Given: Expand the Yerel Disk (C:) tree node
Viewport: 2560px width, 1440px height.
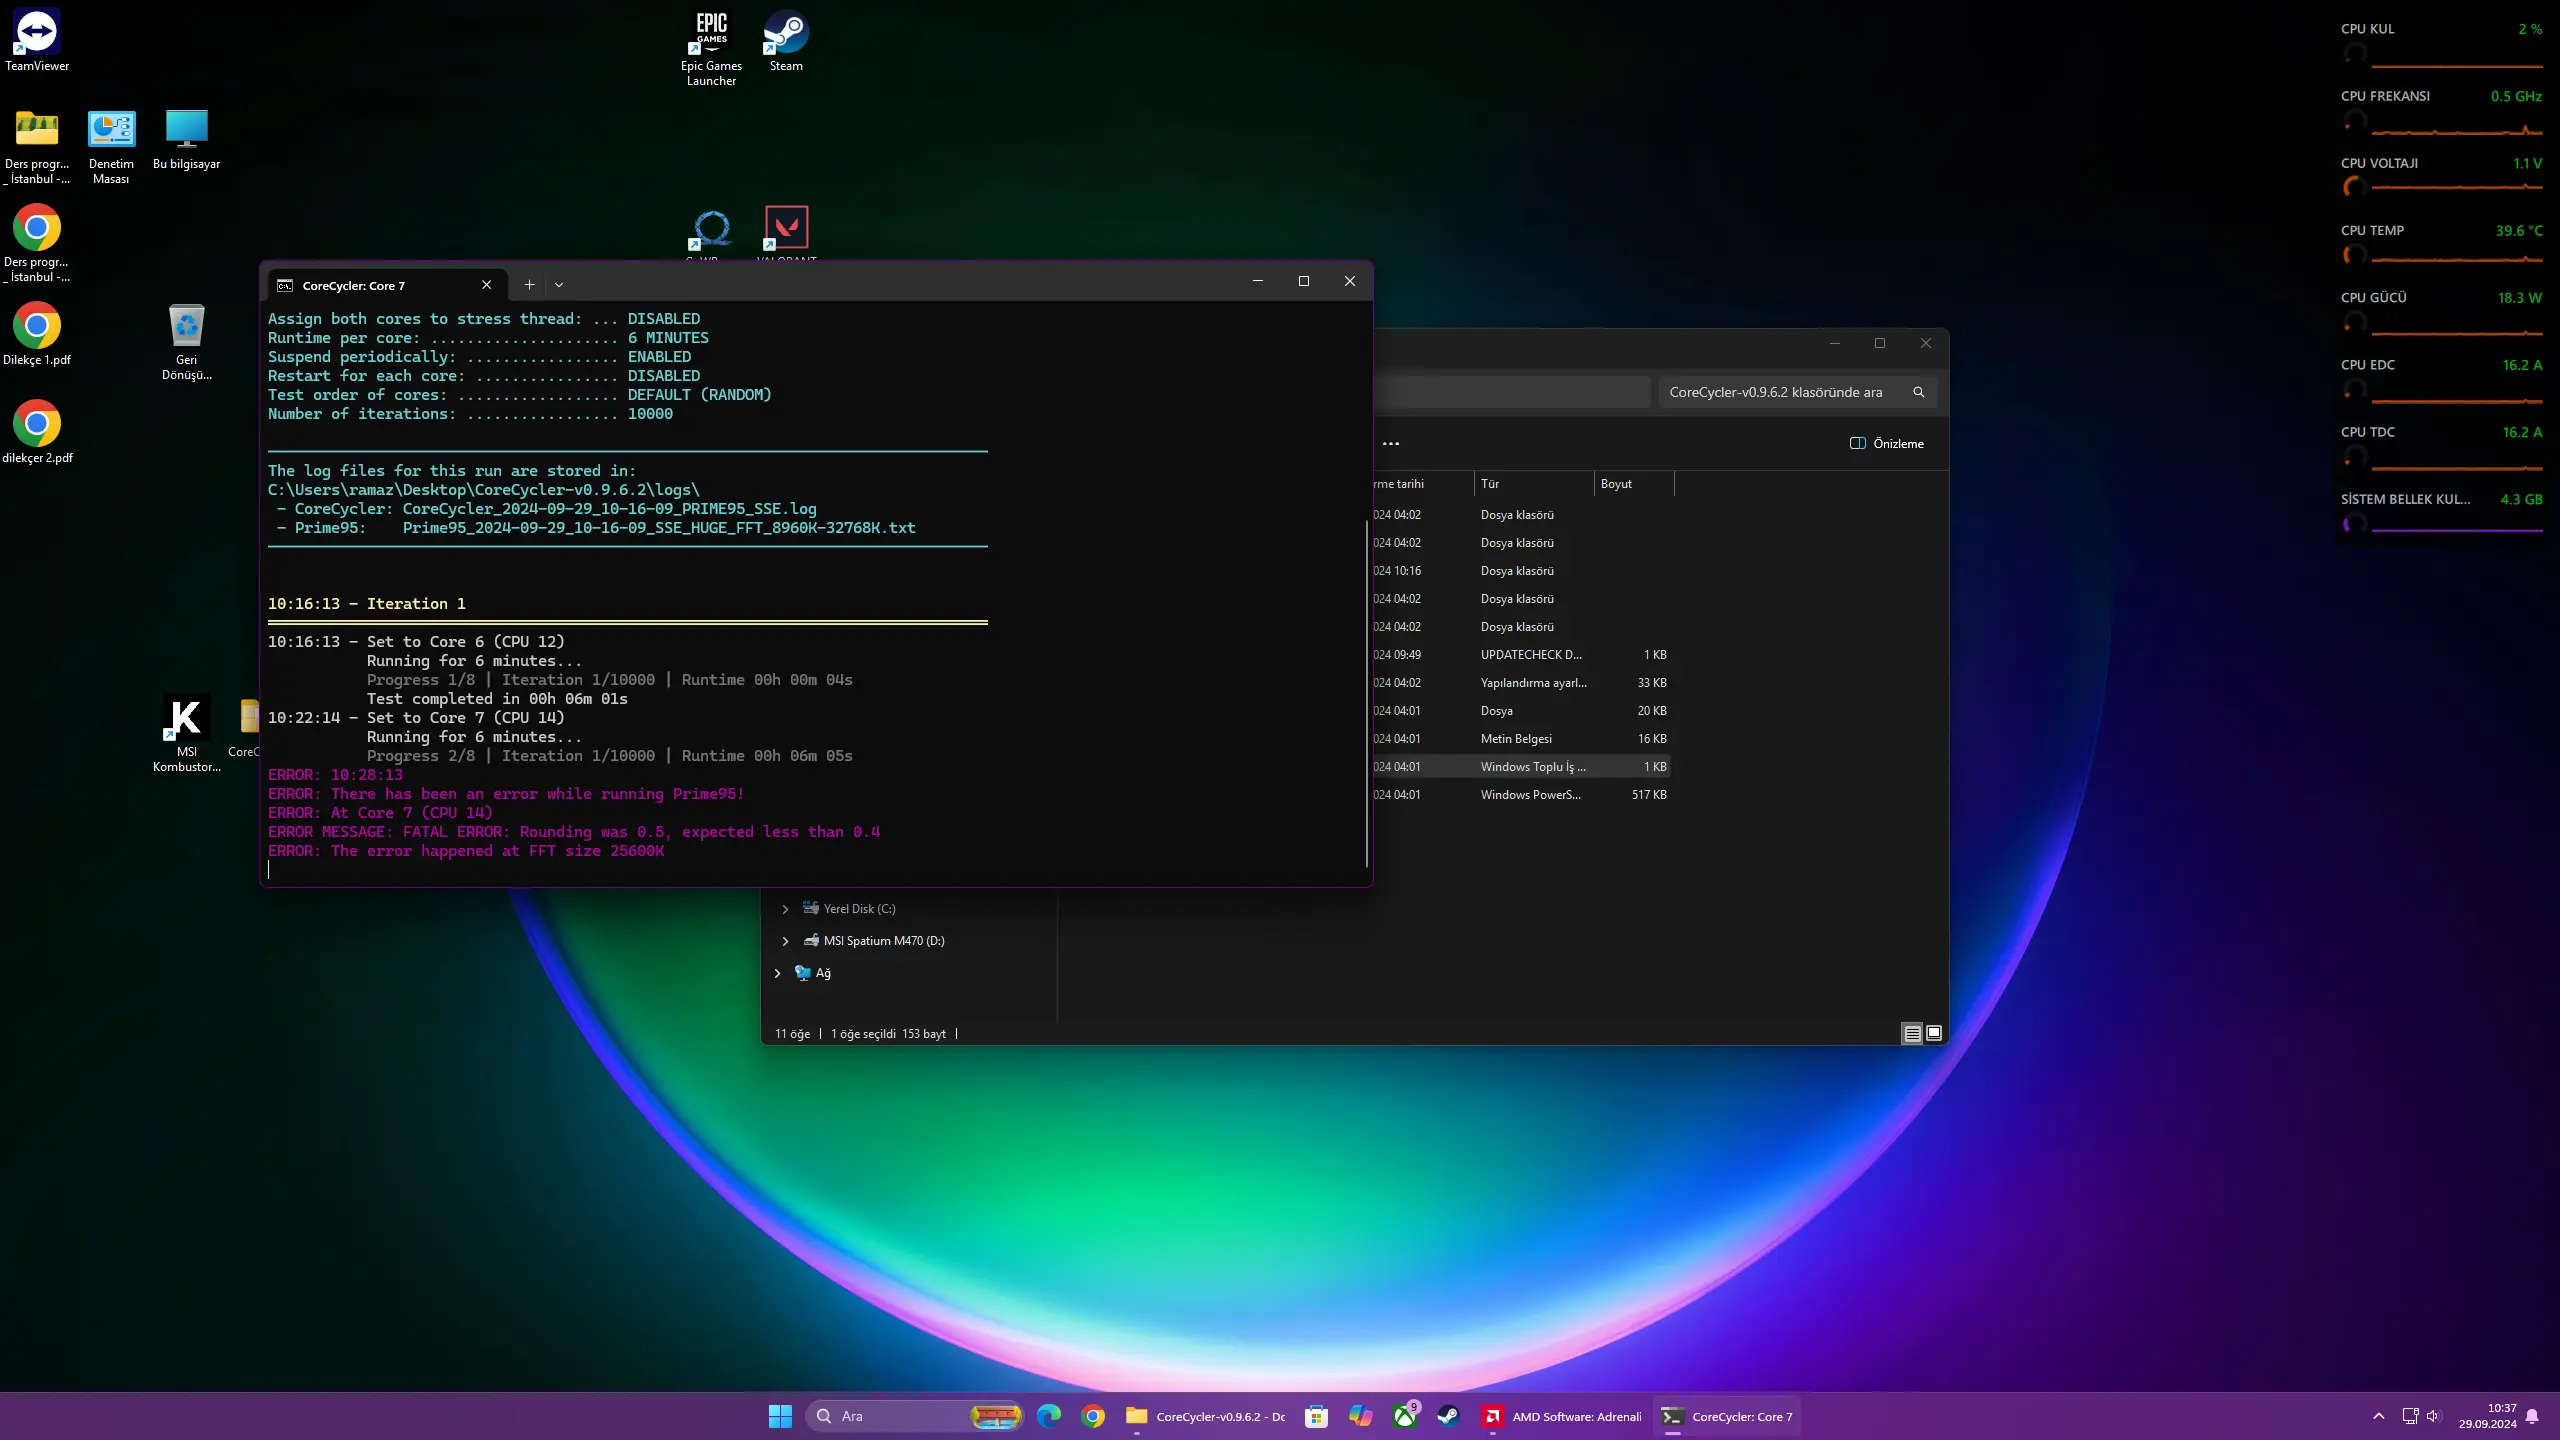Looking at the screenshot, I should 785,909.
